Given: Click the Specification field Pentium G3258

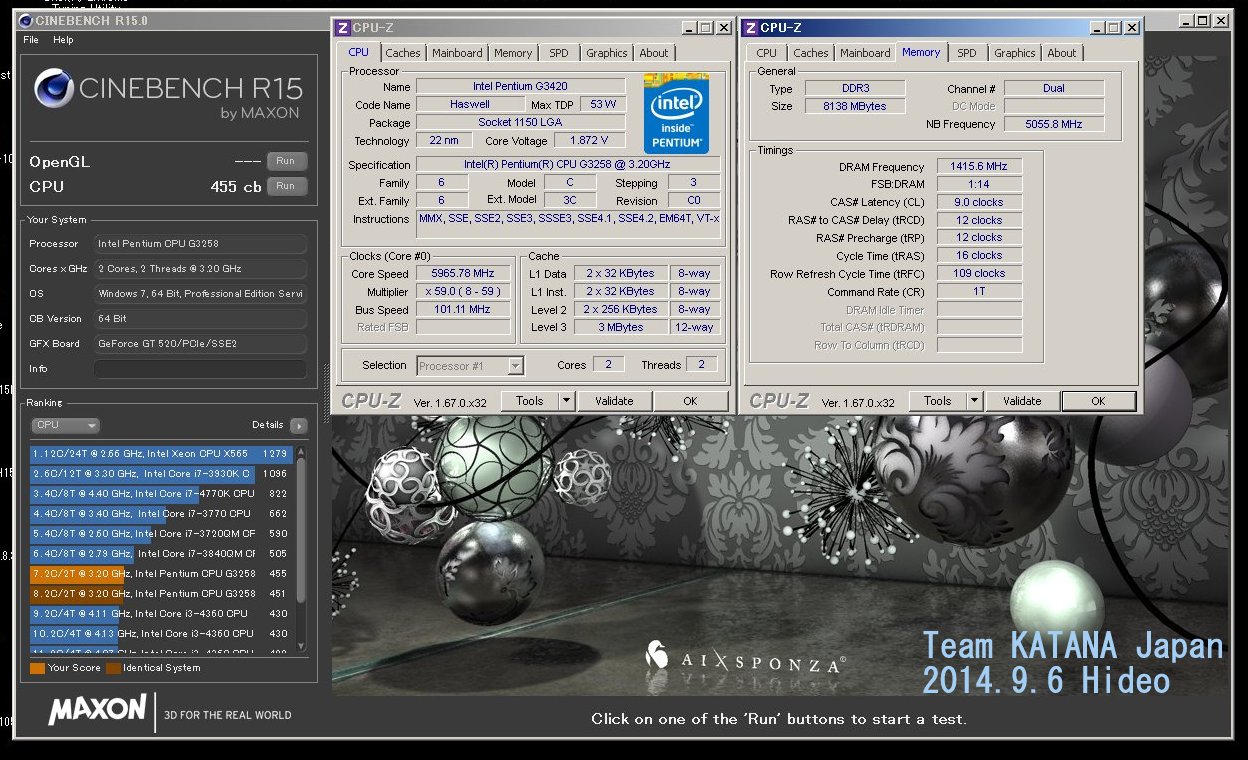Looking at the screenshot, I should (567, 165).
